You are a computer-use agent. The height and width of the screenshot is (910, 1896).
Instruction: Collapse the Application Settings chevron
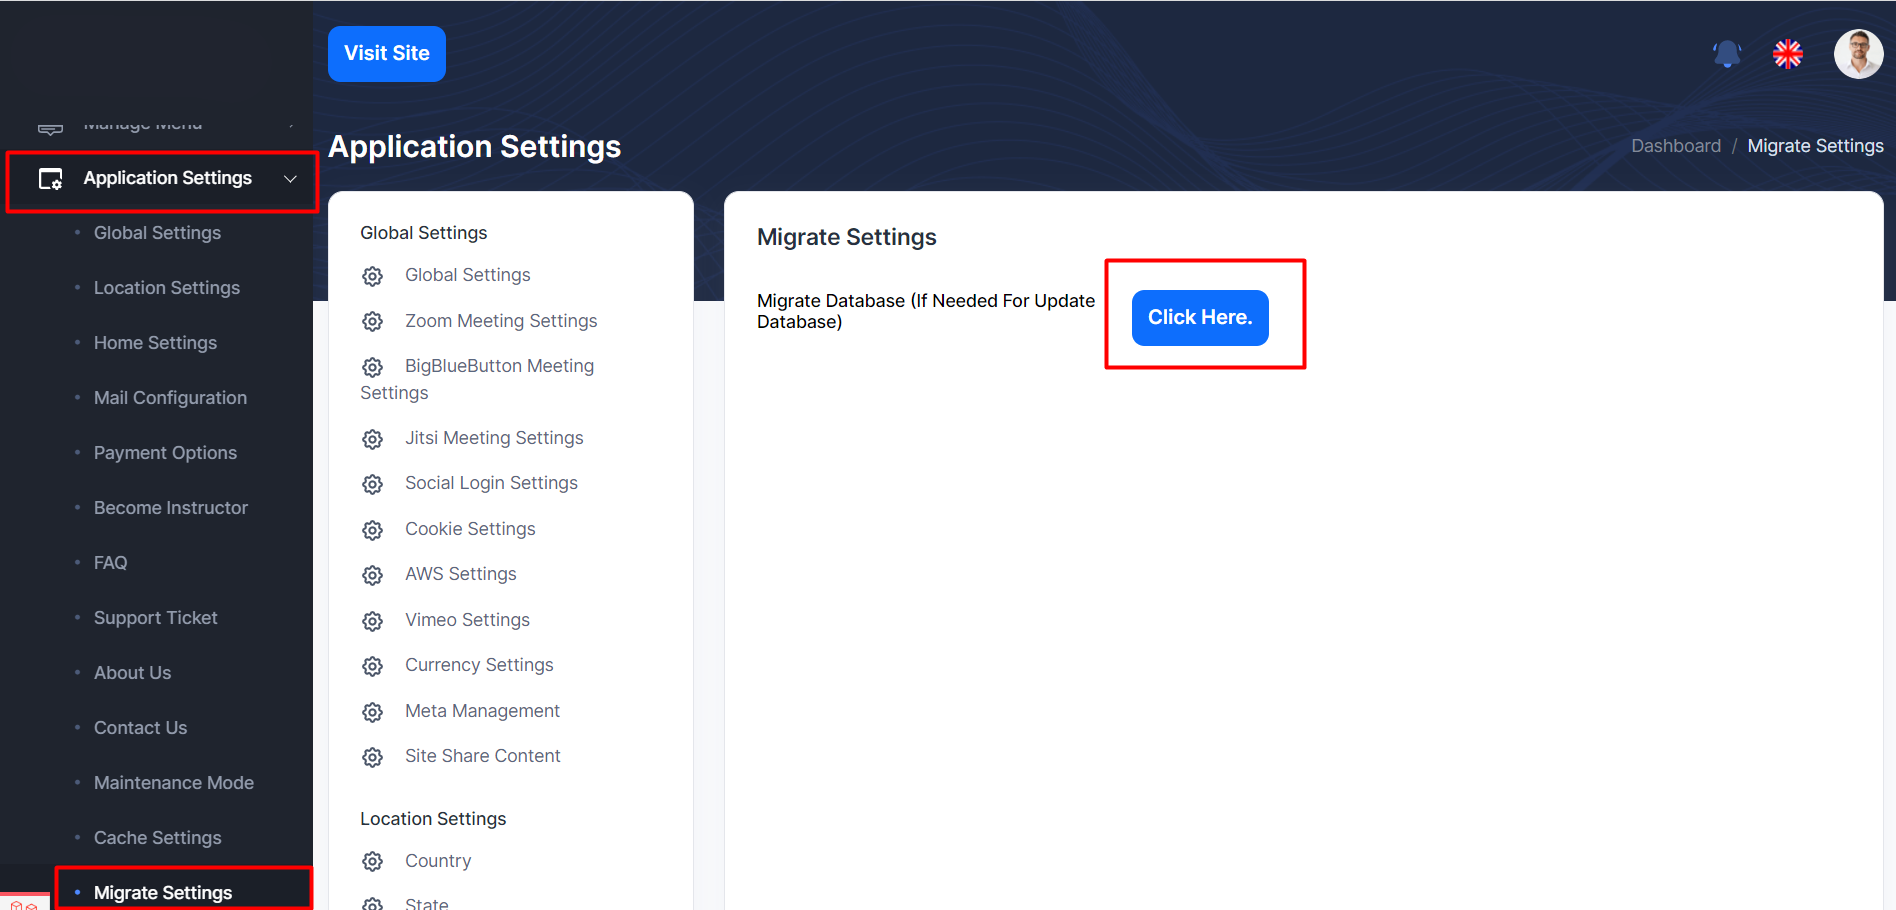tap(290, 179)
